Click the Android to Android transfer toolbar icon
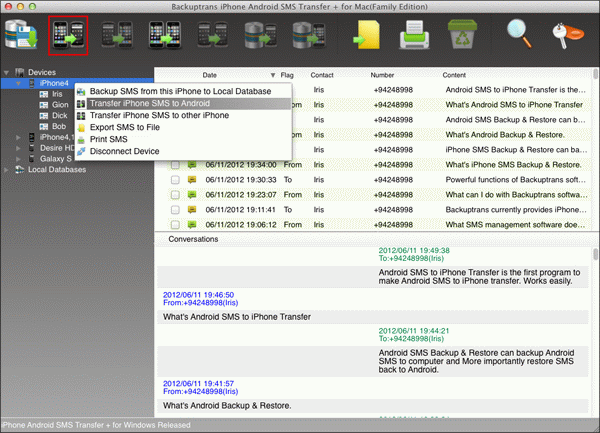The height and width of the screenshot is (433, 600). [212, 35]
